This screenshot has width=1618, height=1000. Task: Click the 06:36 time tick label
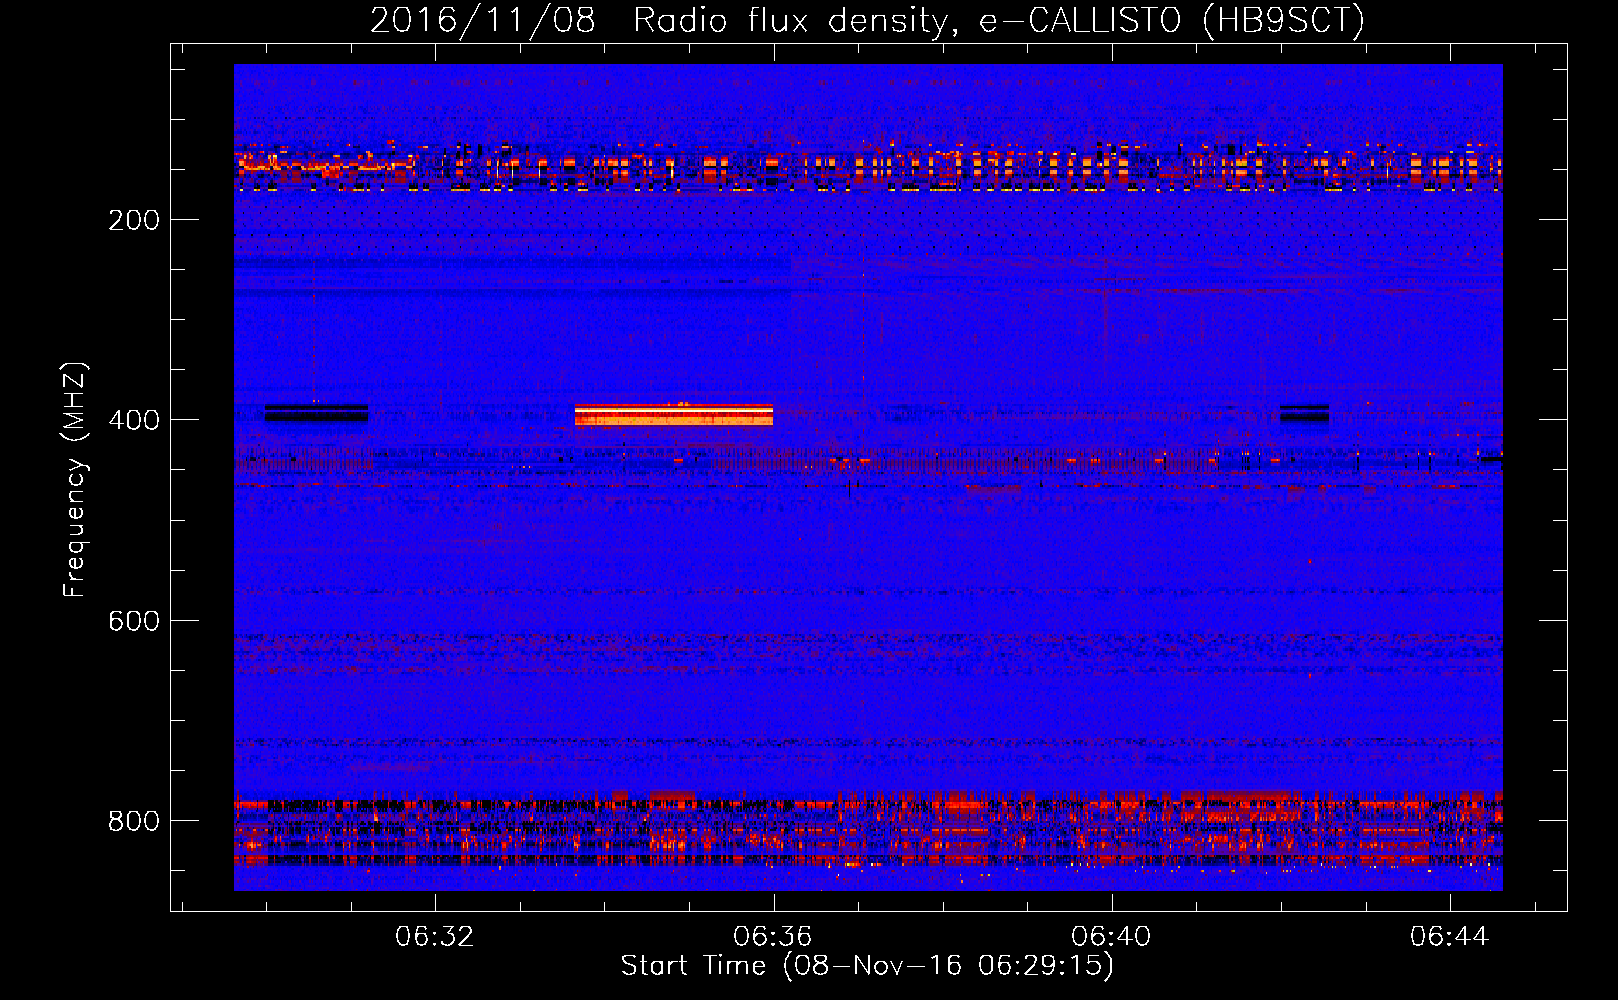[772, 937]
